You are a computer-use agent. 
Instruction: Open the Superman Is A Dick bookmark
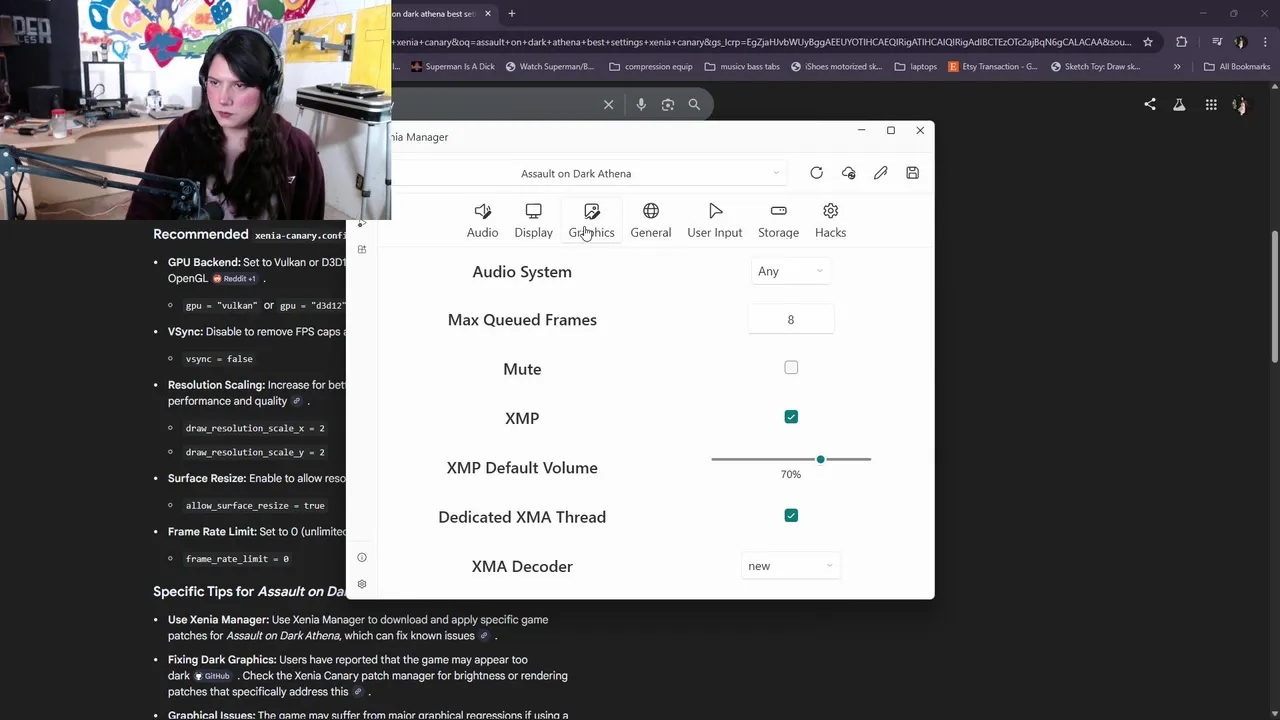(x=452, y=67)
